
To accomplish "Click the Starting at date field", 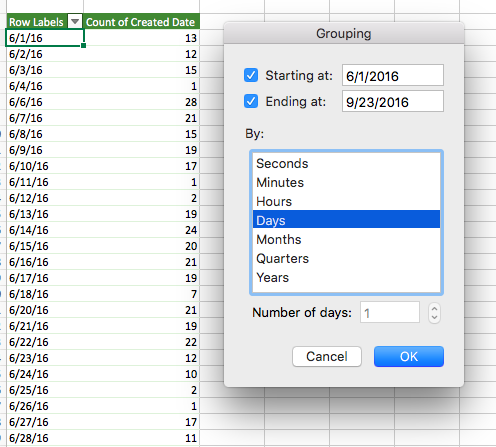I will [x=393, y=75].
